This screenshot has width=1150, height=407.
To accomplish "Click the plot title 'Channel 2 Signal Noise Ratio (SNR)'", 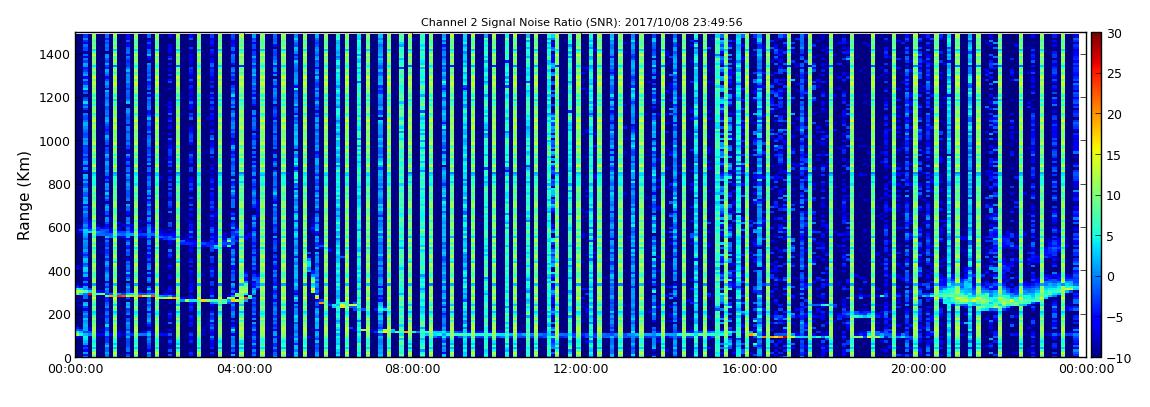I will [x=582, y=23].
